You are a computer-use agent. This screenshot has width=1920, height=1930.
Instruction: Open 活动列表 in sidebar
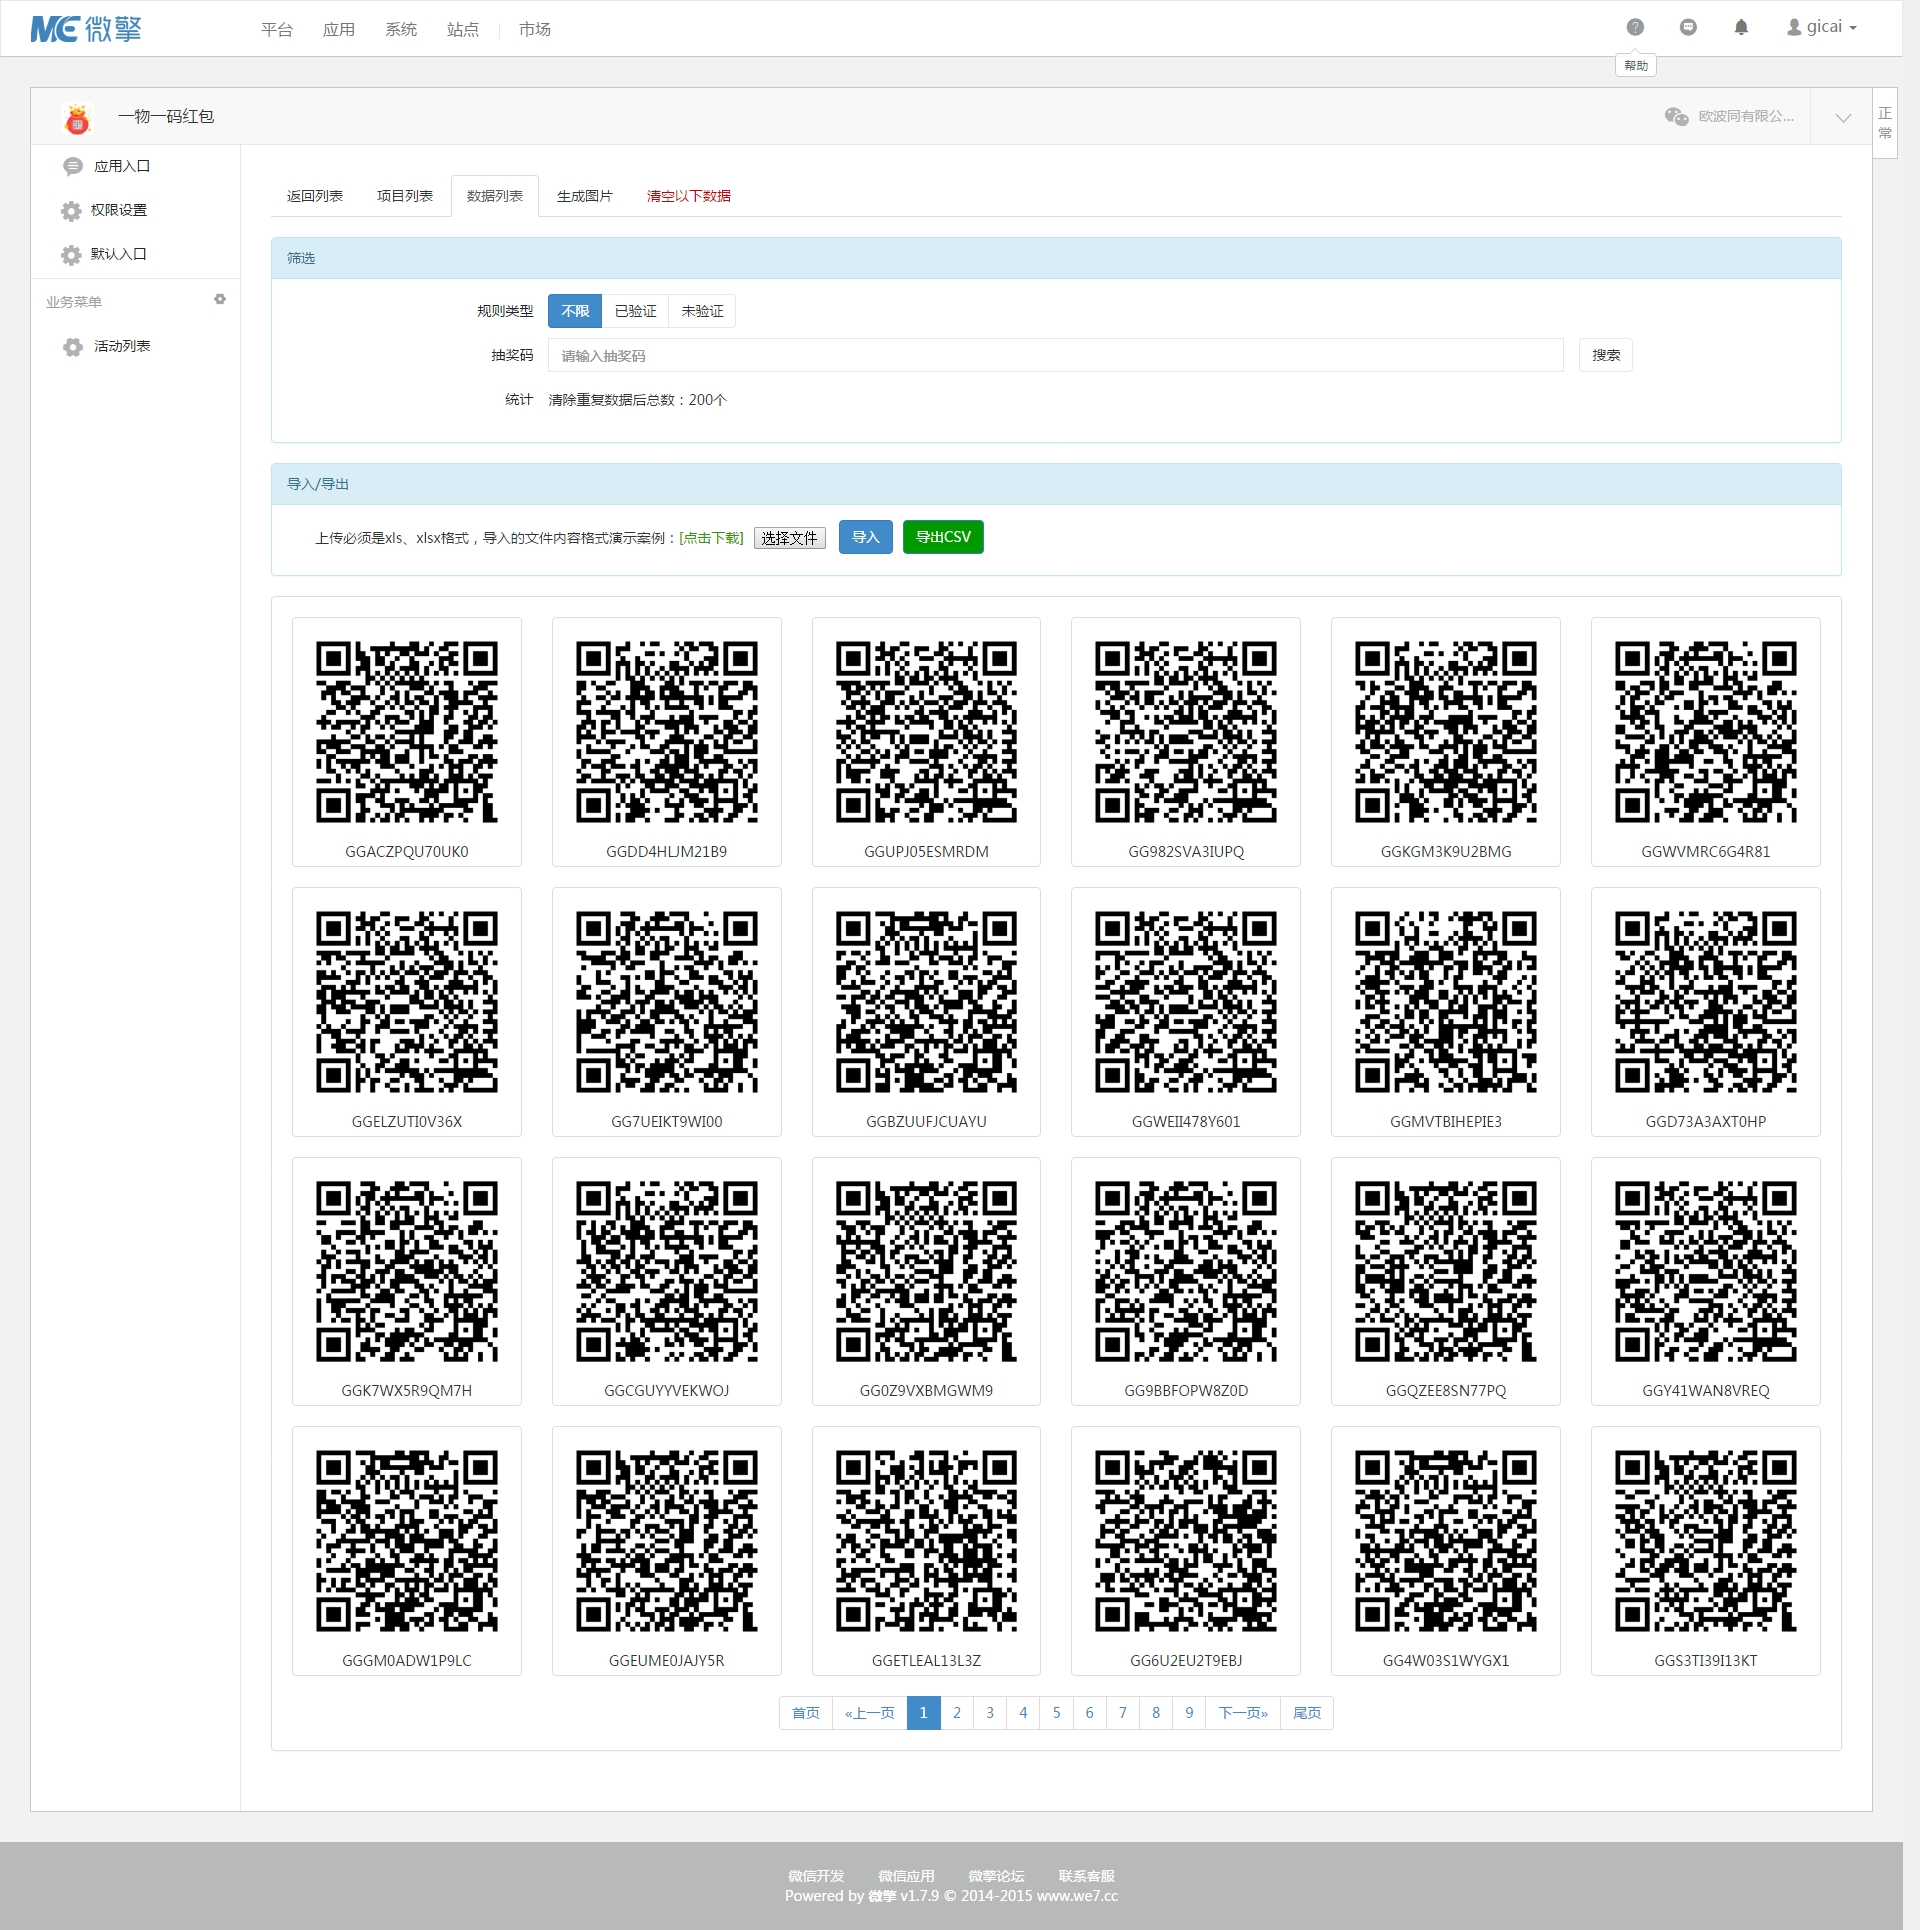pos(122,347)
